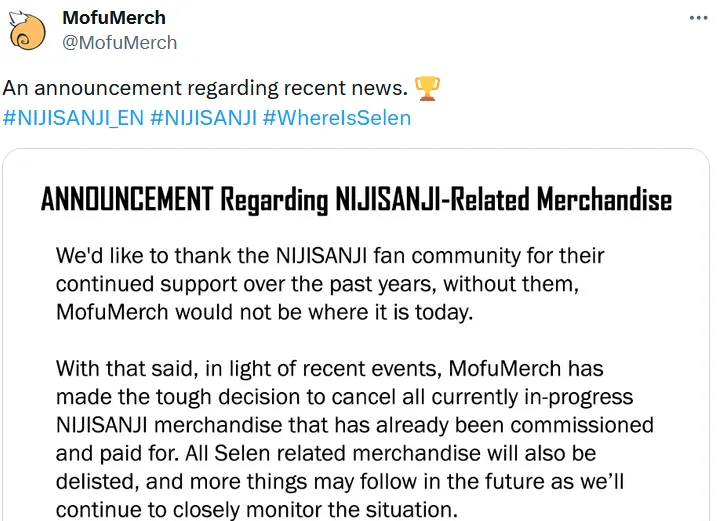Click the word ANNOUNCEMENT in the image heading
This screenshot has width=718, height=521.
[x=127, y=200]
